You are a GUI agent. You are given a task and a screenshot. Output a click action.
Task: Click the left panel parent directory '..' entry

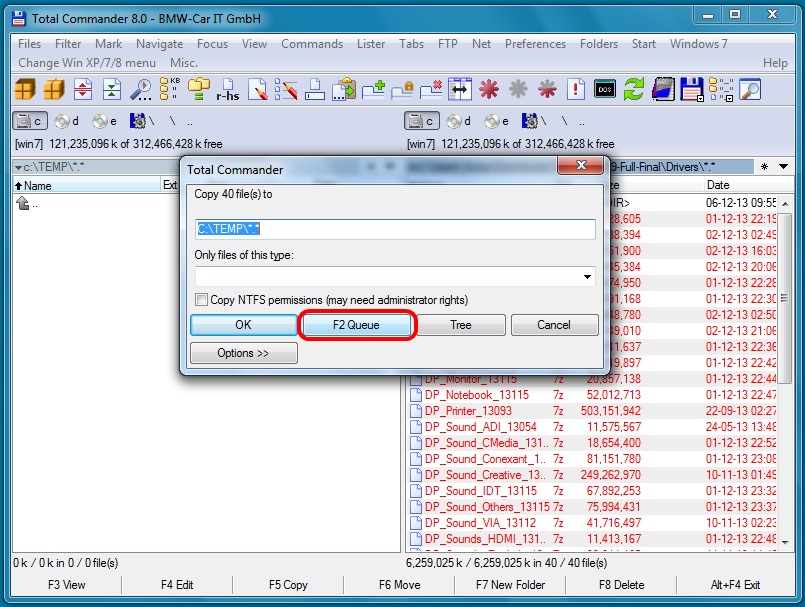pyautogui.click(x=27, y=203)
